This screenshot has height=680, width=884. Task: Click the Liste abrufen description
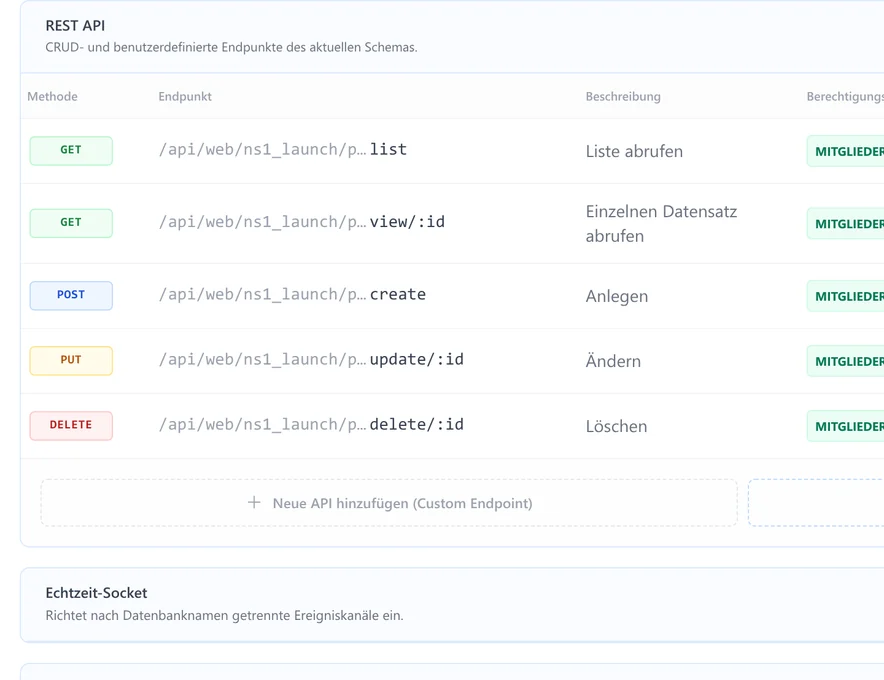[634, 151]
